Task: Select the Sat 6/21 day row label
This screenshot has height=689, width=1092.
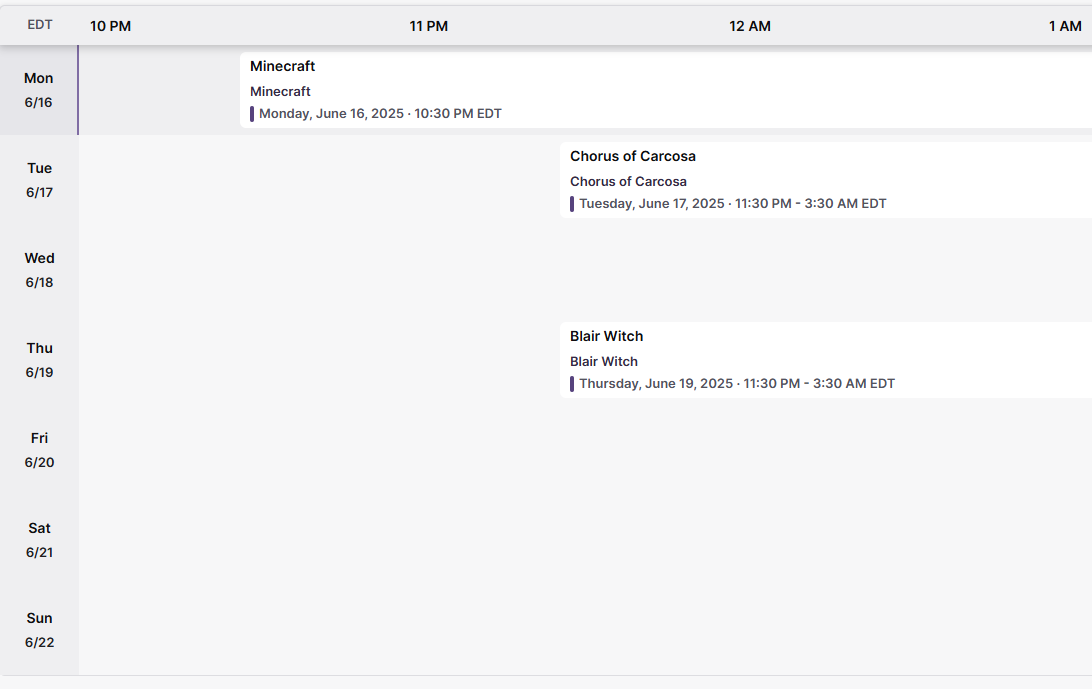Action: tap(39, 539)
